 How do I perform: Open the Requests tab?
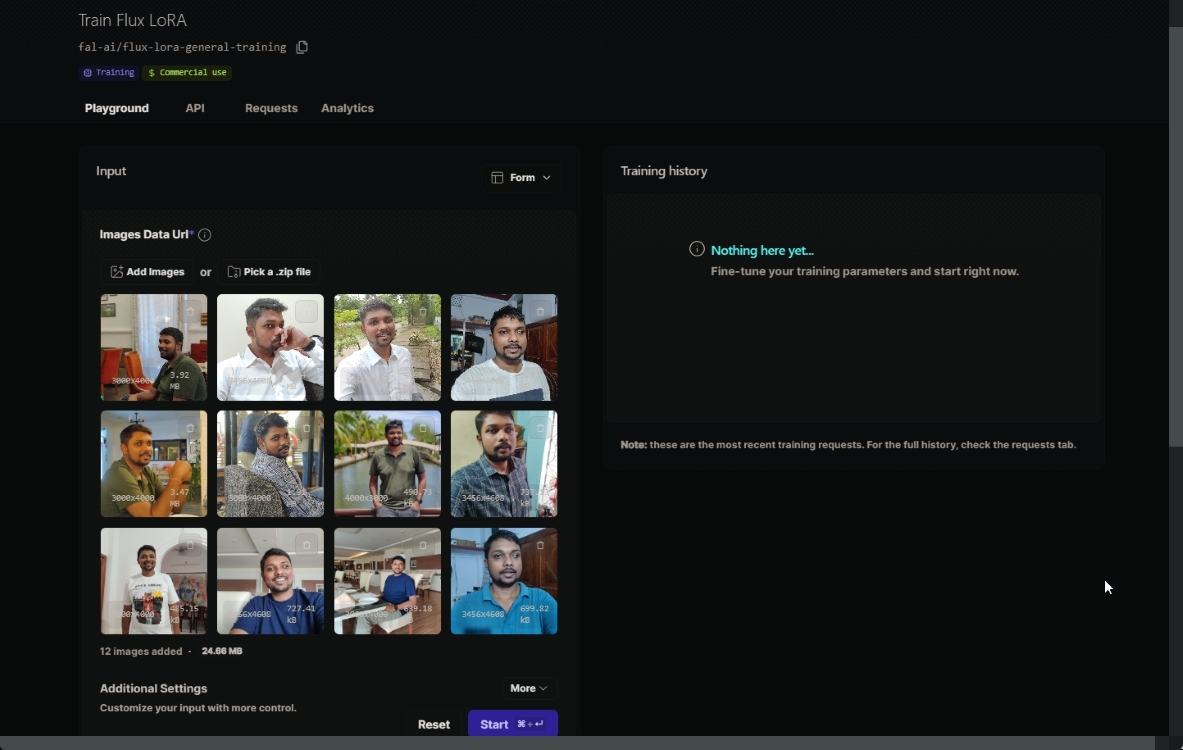coord(271,108)
